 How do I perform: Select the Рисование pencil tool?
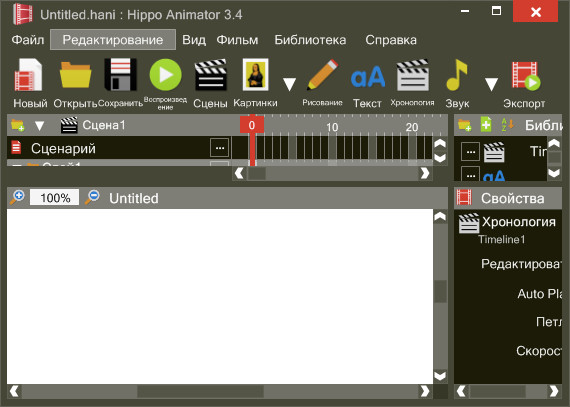click(x=322, y=75)
